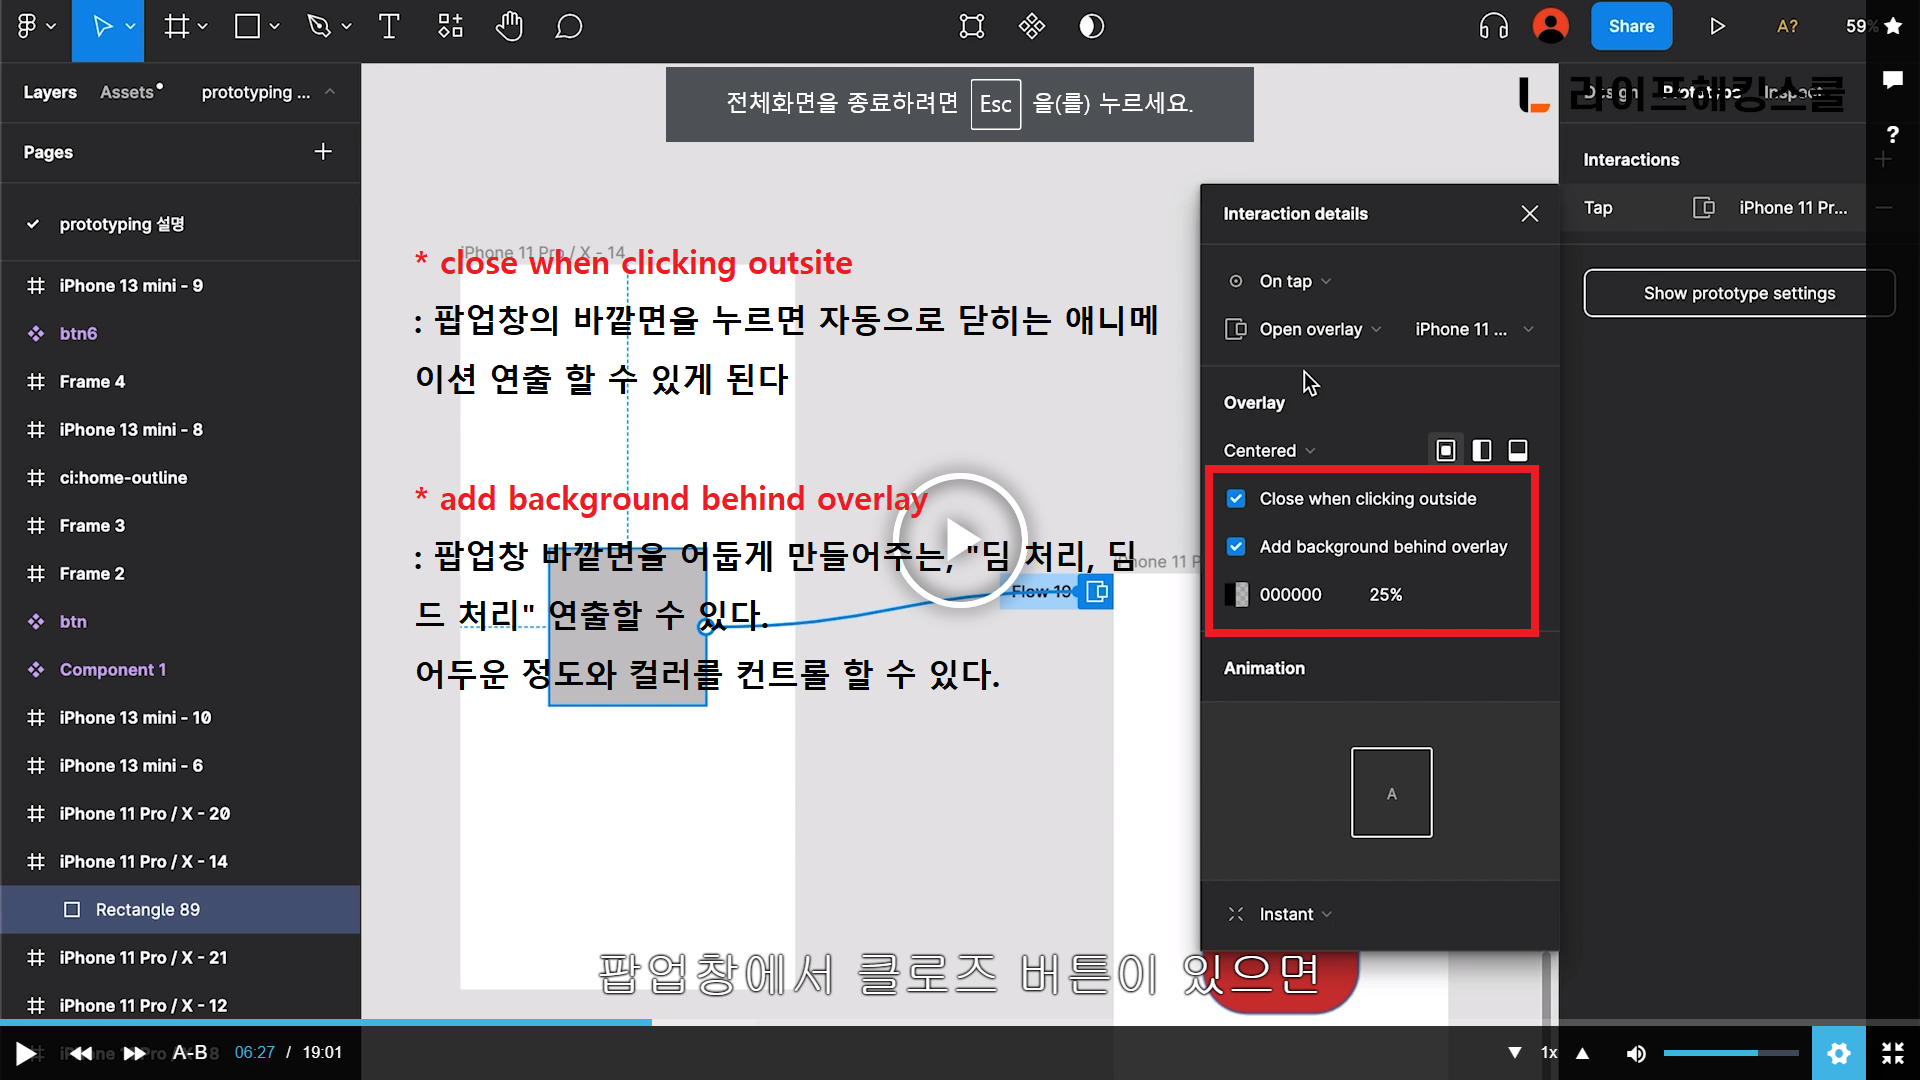Choose bottom-center overlay position icon
Viewport: 1920px width, 1080px height.
click(x=1517, y=451)
